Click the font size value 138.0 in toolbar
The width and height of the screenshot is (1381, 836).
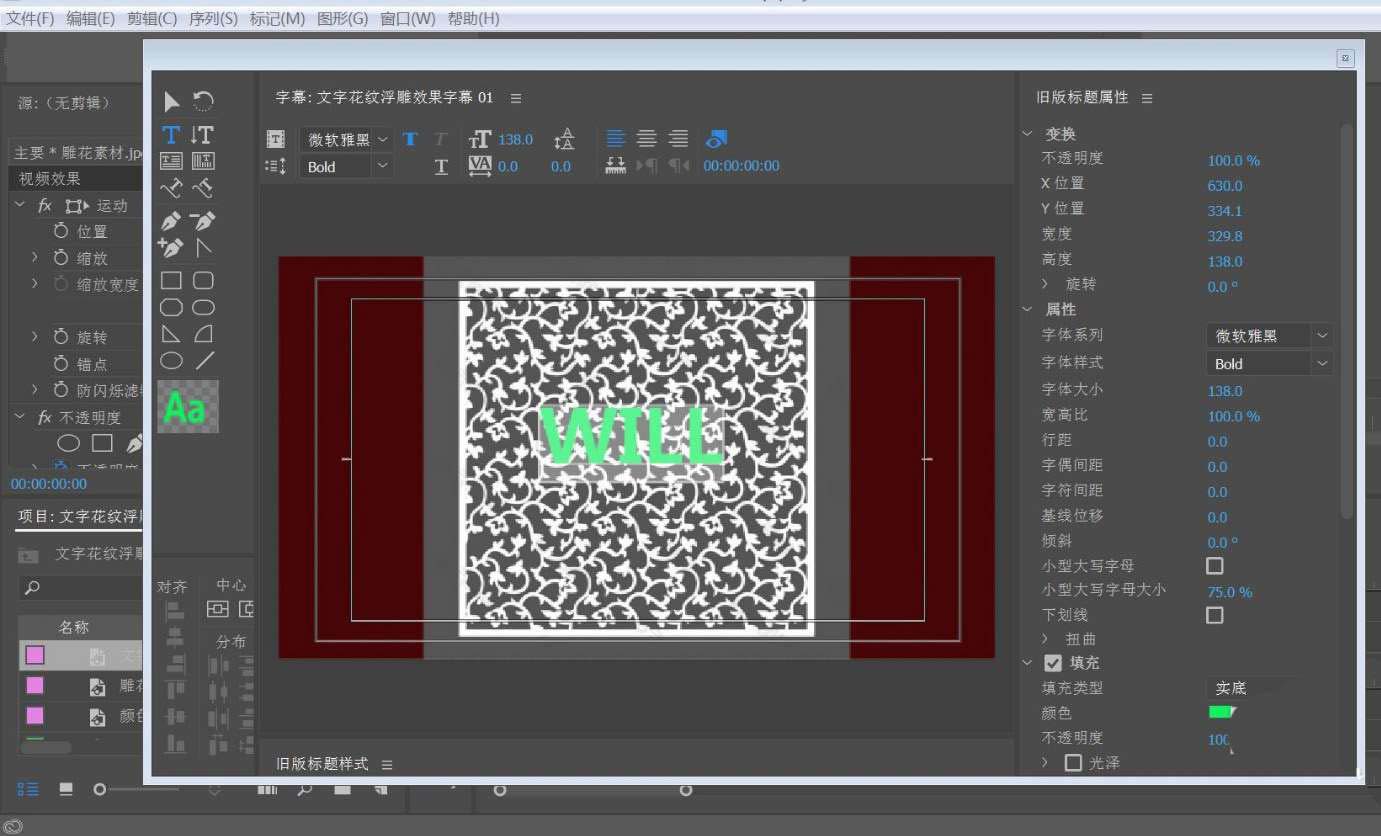pos(515,140)
